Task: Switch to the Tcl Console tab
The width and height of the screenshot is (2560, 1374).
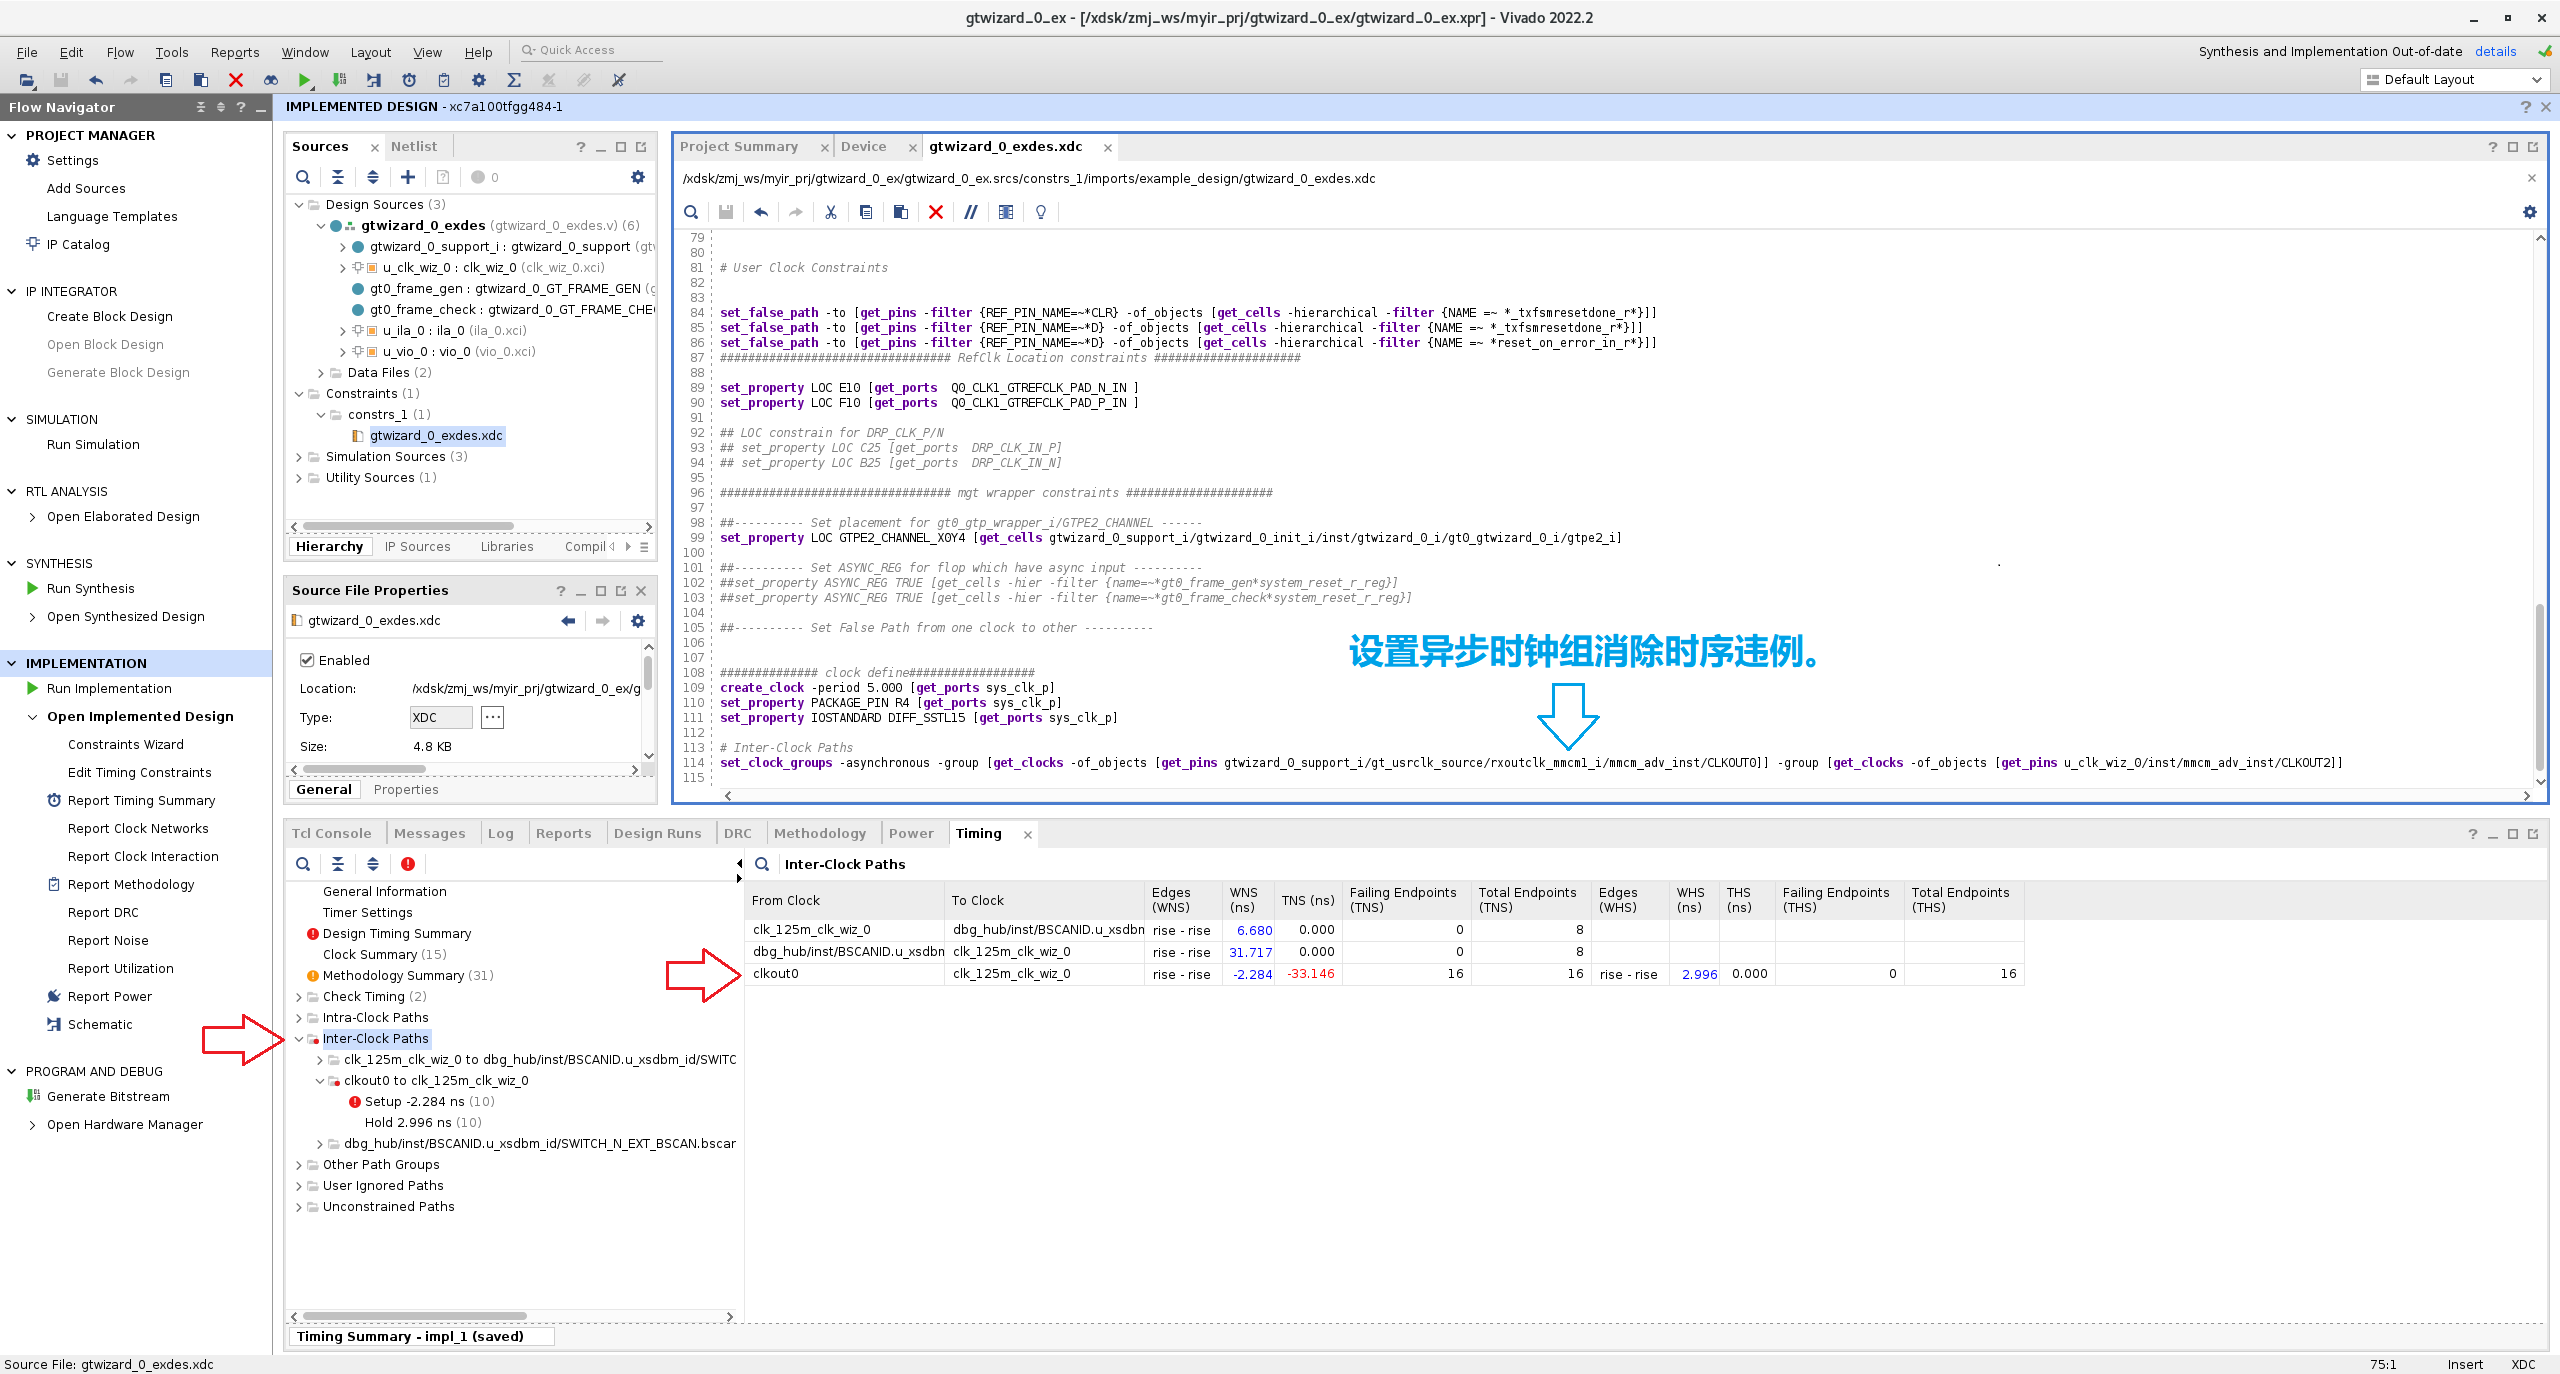Action: point(331,833)
